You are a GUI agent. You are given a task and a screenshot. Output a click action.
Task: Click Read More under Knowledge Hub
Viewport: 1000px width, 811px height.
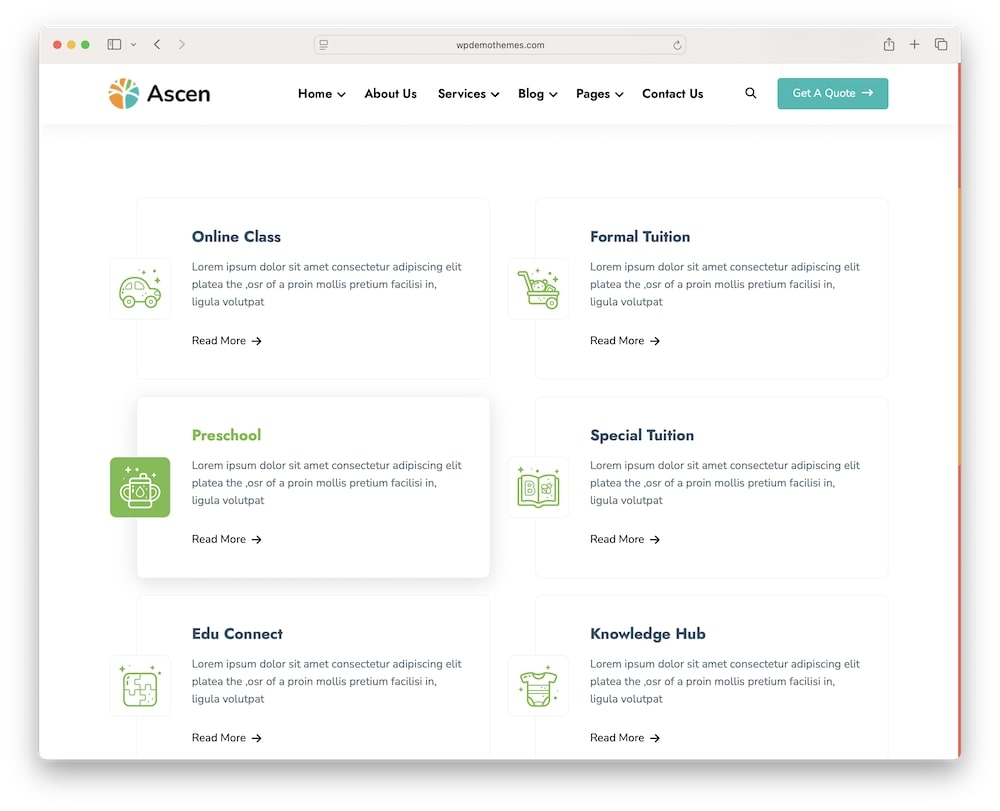pyautogui.click(x=617, y=738)
